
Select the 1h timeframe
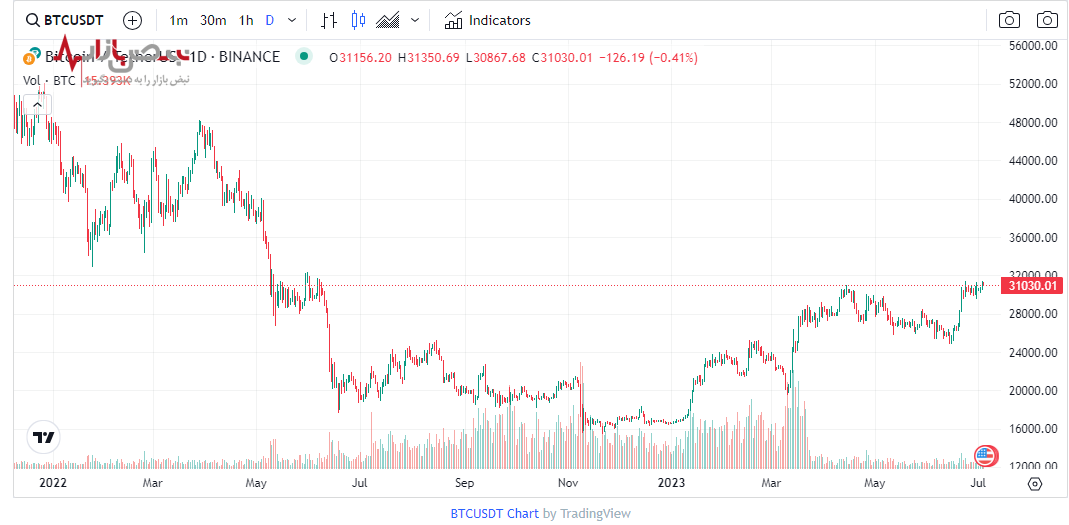pyautogui.click(x=246, y=20)
